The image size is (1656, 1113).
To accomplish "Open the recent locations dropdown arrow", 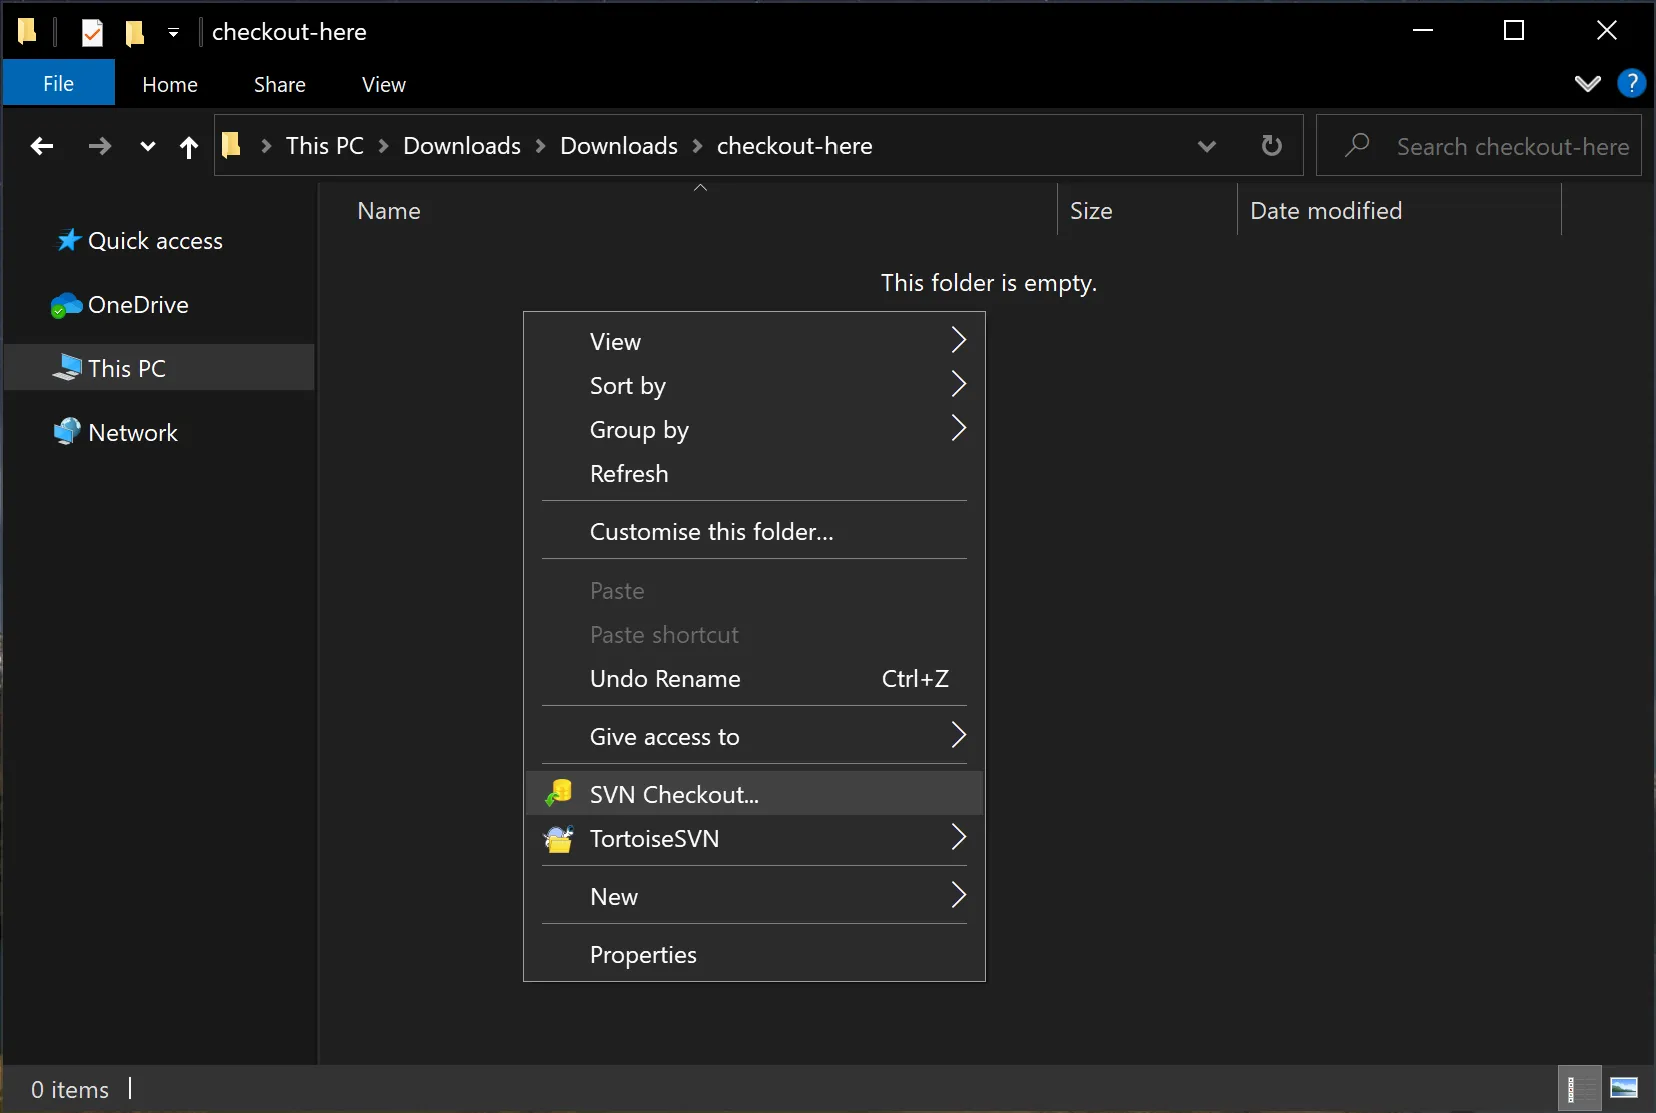I will (148, 147).
